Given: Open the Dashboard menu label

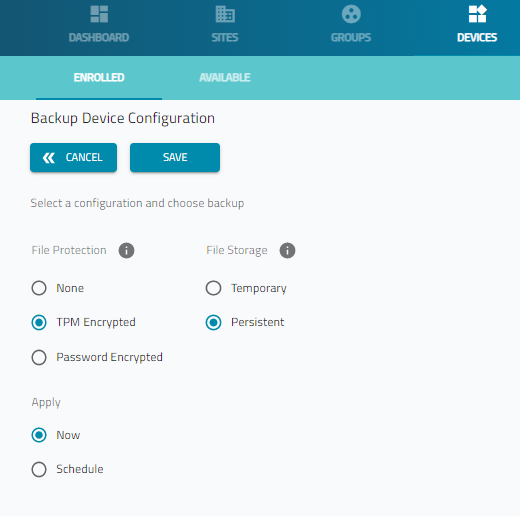Looking at the screenshot, I should (99, 37).
